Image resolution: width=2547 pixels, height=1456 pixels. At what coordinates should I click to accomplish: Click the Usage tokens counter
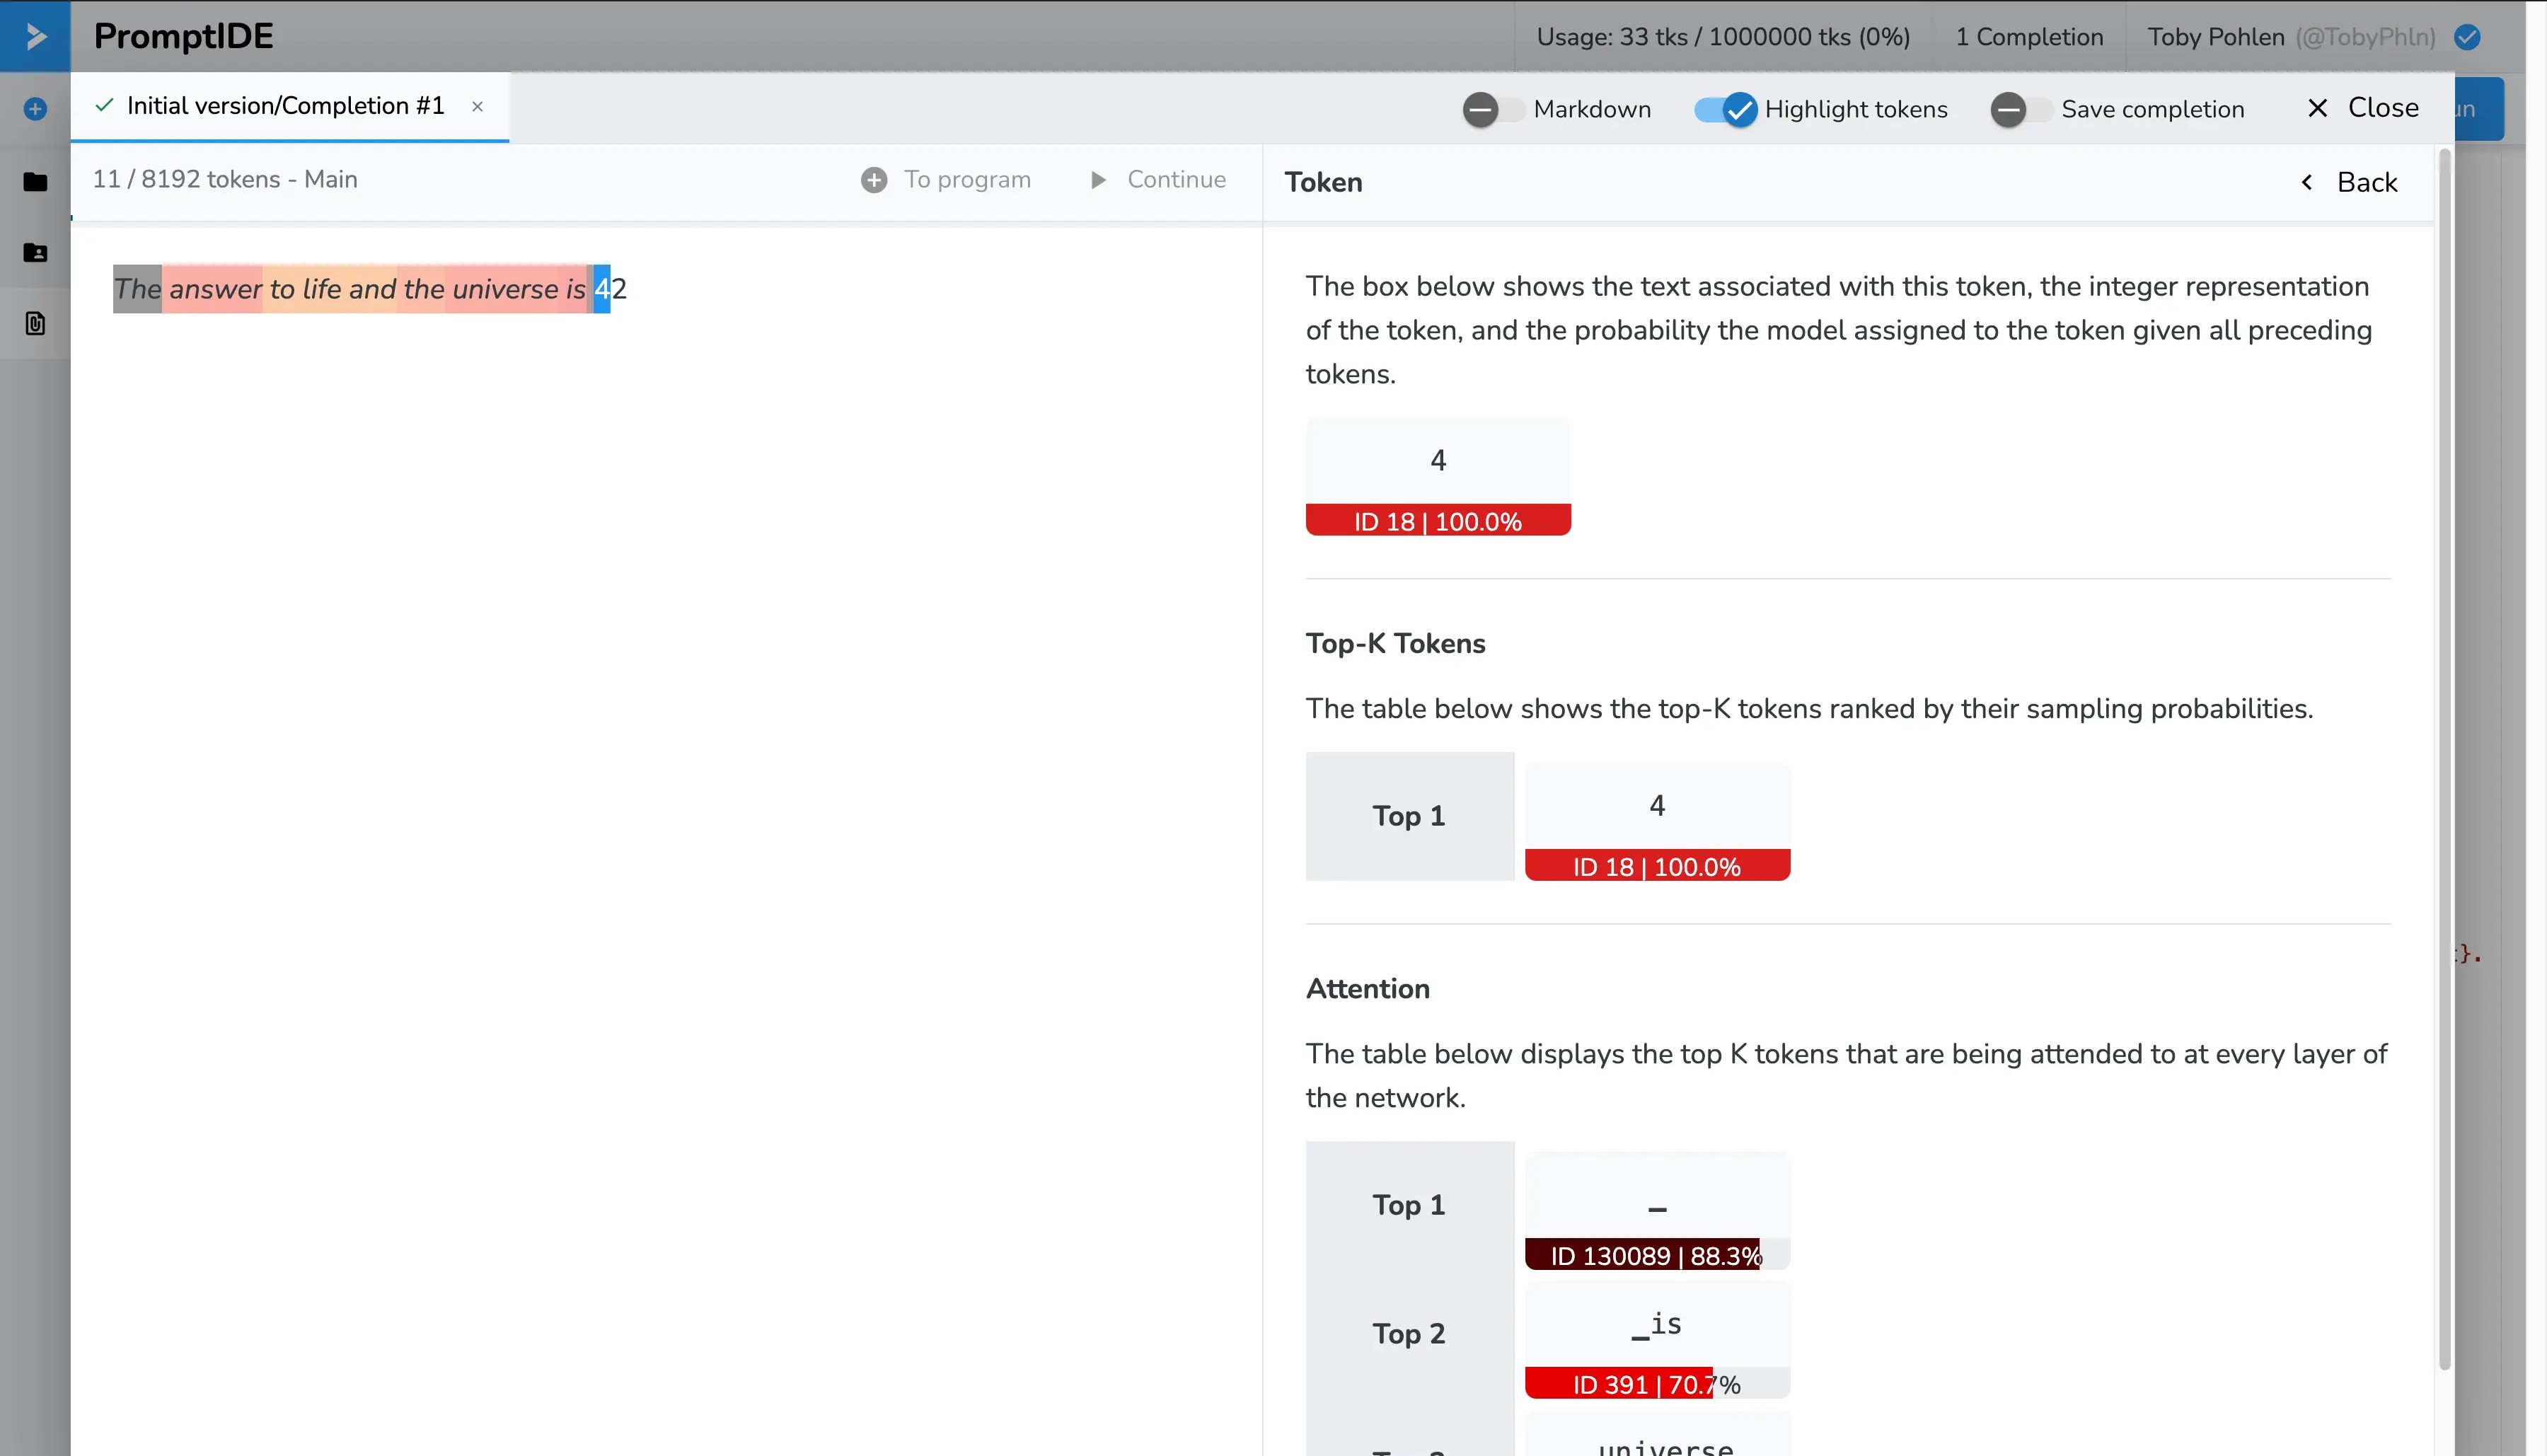1723,37
